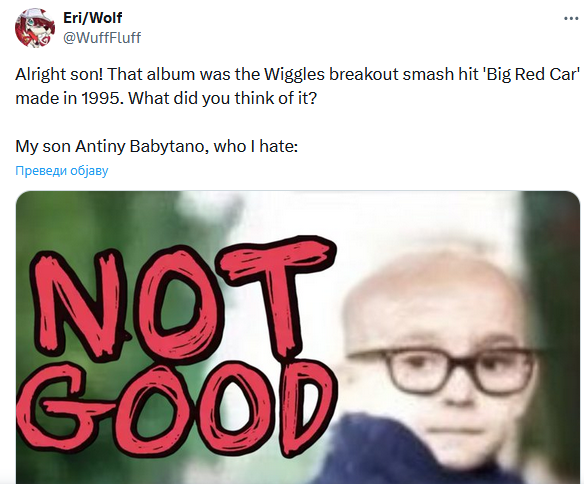Visit the @WuffFluff handle
The height and width of the screenshot is (484, 584).
(102, 38)
